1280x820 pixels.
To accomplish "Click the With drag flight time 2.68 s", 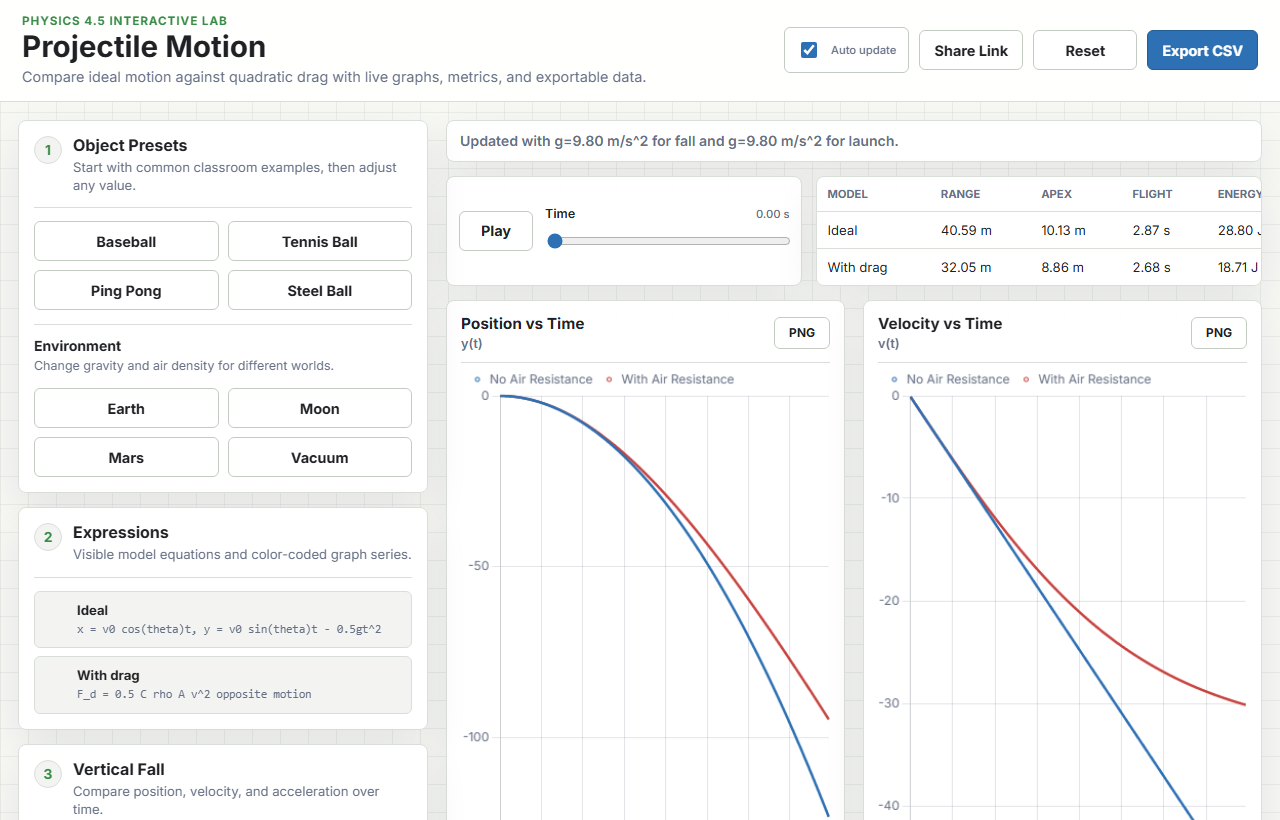I will click(x=1151, y=267).
